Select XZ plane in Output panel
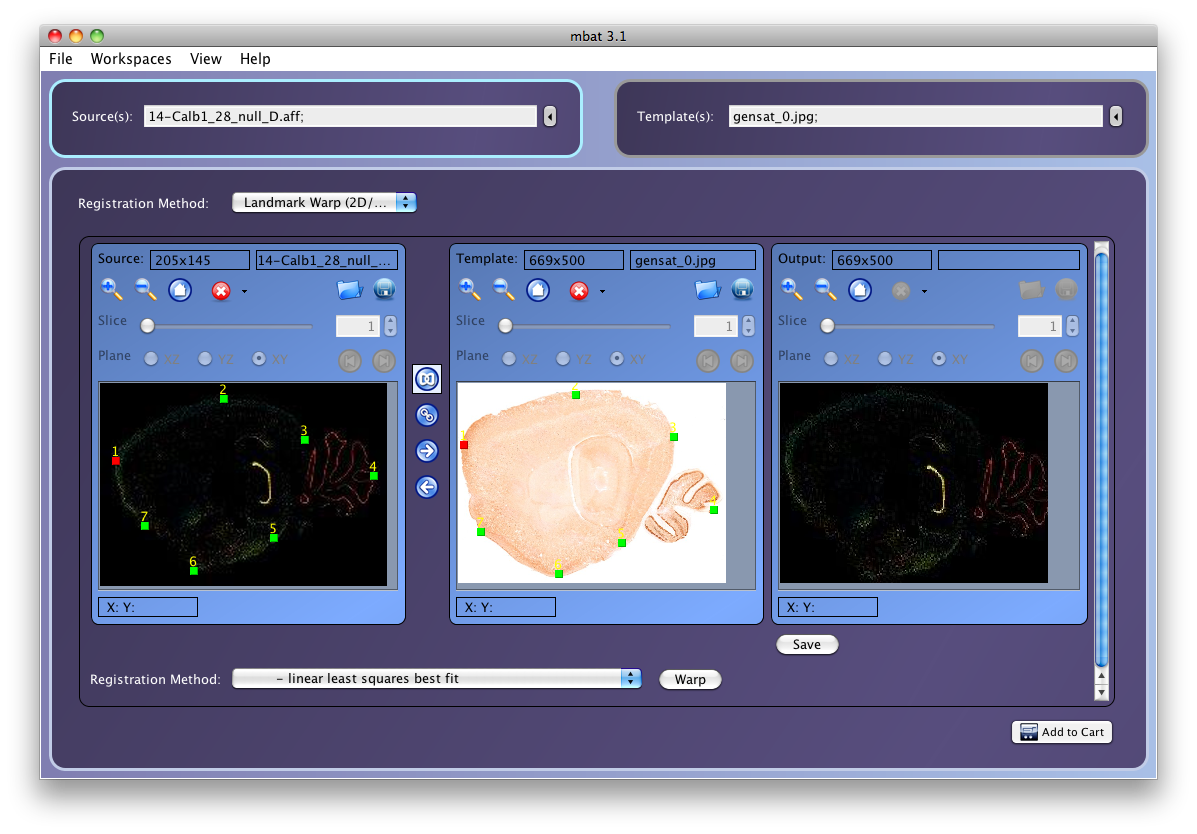The width and height of the screenshot is (1197, 834). click(831, 358)
